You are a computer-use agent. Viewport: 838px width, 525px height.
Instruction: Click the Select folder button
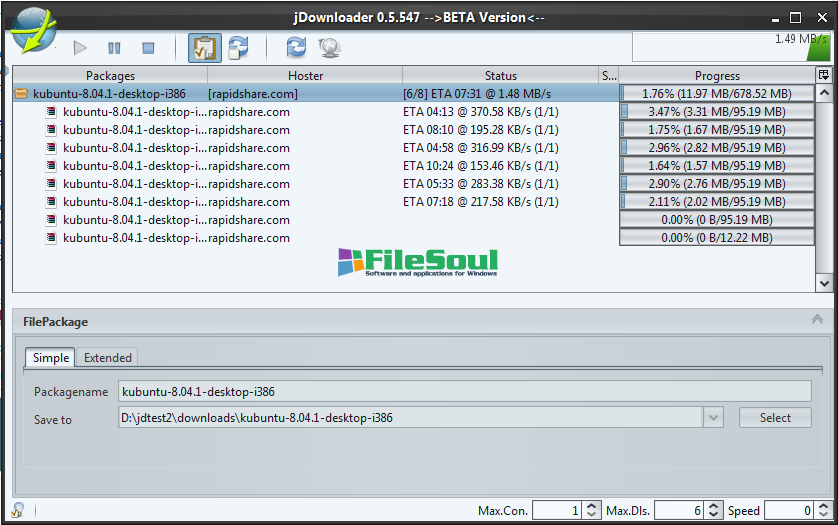click(775, 418)
